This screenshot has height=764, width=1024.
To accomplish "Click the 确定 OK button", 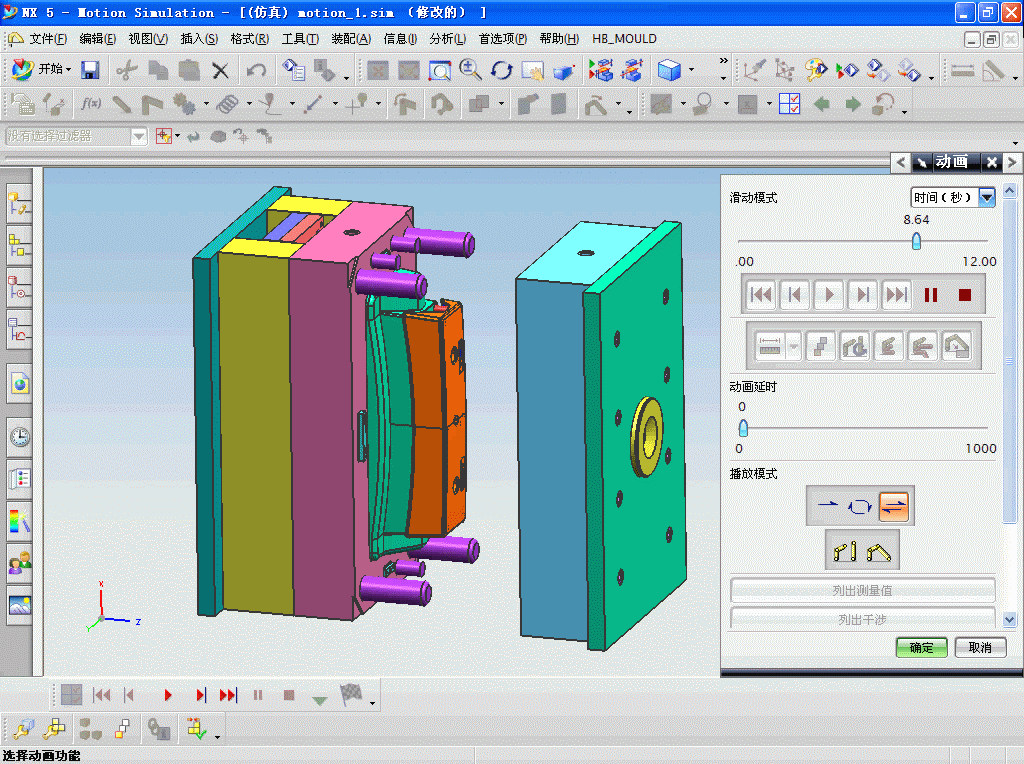I will [921, 647].
